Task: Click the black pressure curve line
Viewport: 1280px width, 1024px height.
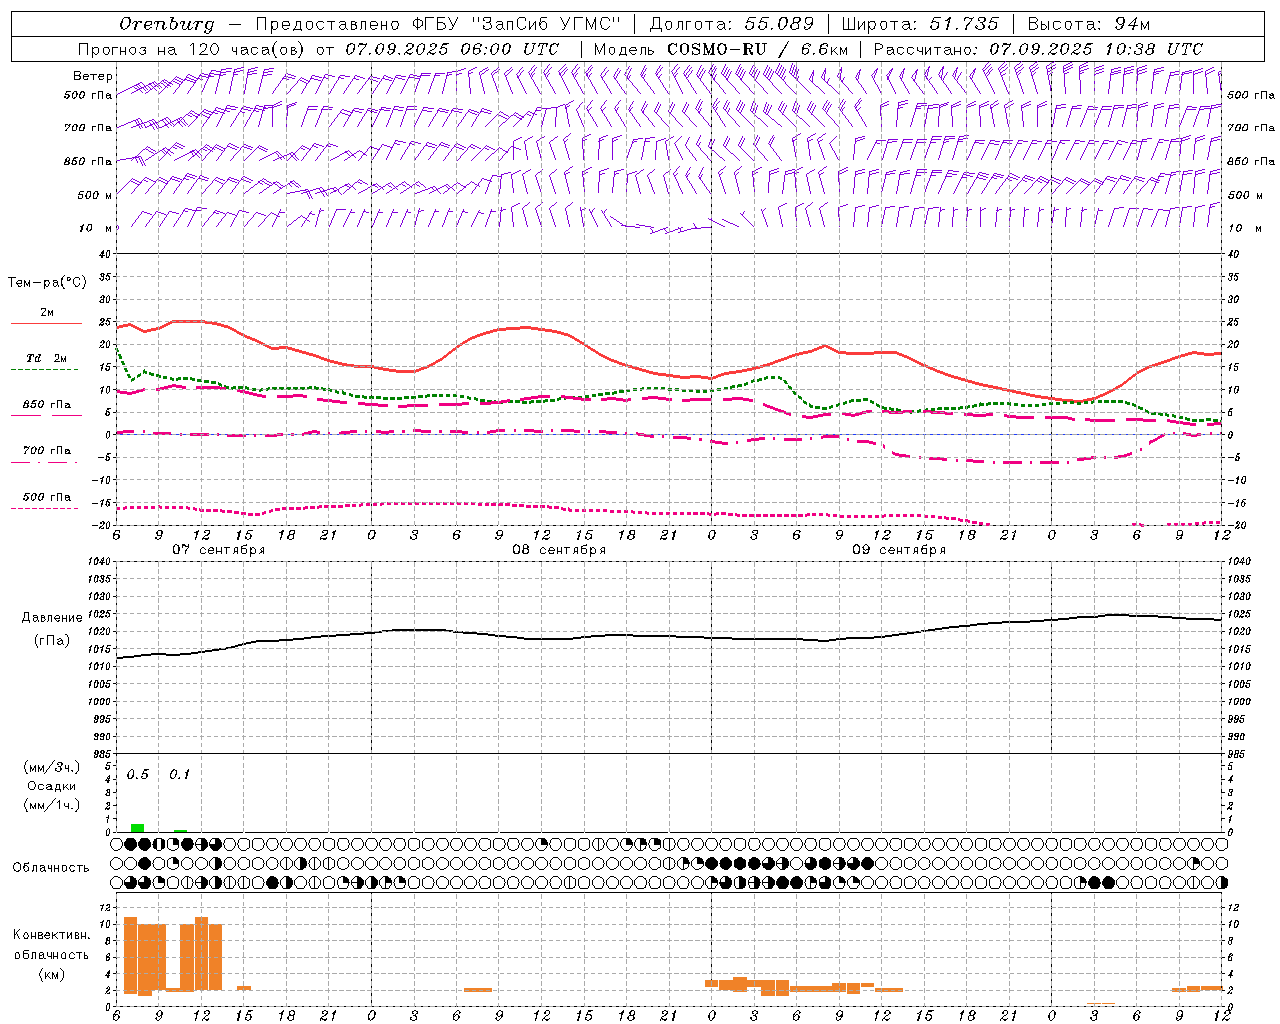Action: [670, 635]
